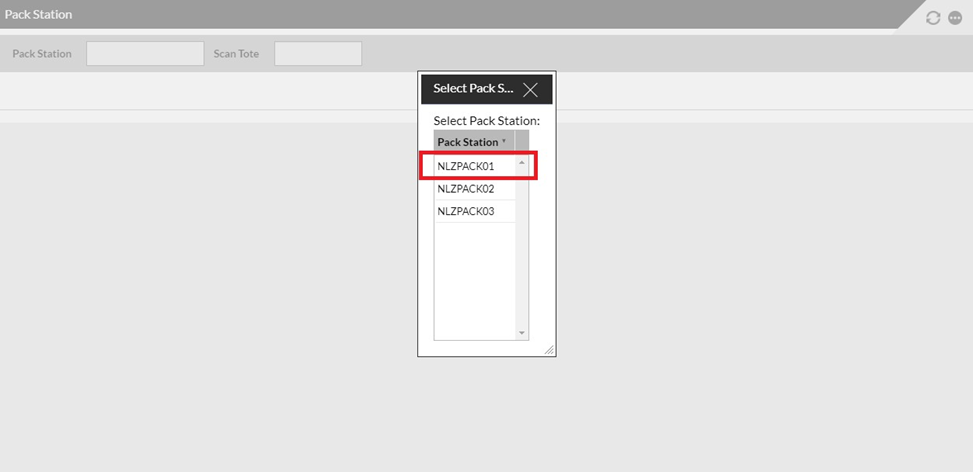973x472 pixels.
Task: Click the Select Pack S... dialog title bar
Action: [x=472, y=89]
